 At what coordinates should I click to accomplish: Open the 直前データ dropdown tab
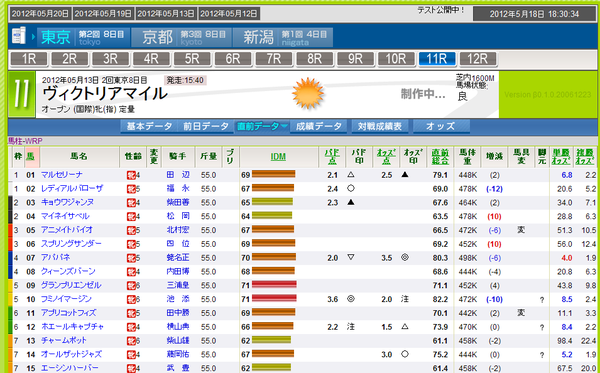point(262,126)
